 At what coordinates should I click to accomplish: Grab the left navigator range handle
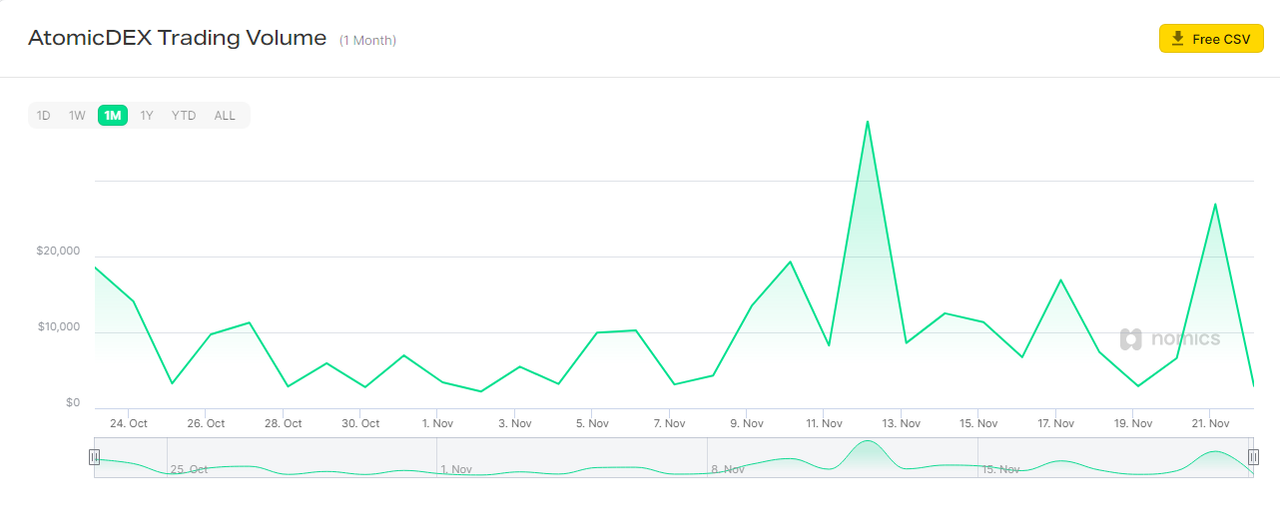pyautogui.click(x=94, y=457)
